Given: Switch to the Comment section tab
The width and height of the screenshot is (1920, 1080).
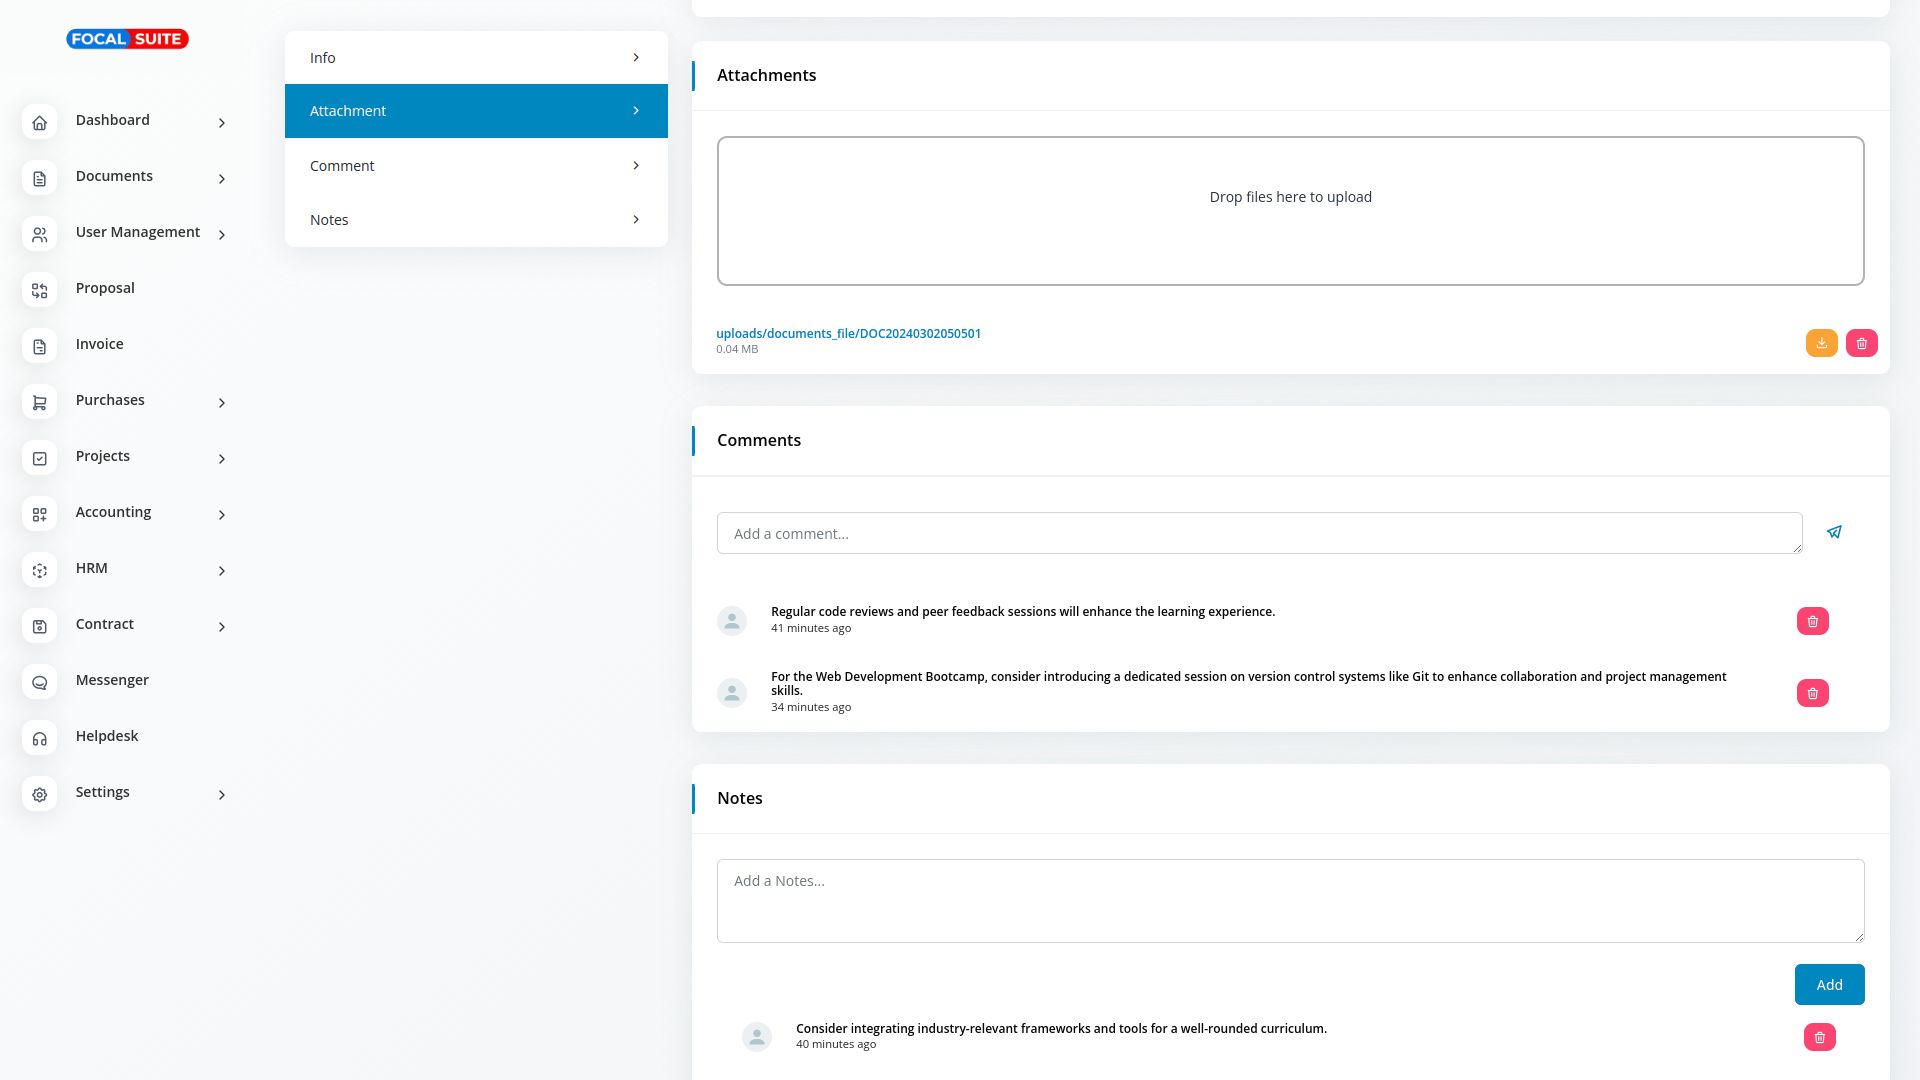Looking at the screenshot, I should pyautogui.click(x=476, y=166).
